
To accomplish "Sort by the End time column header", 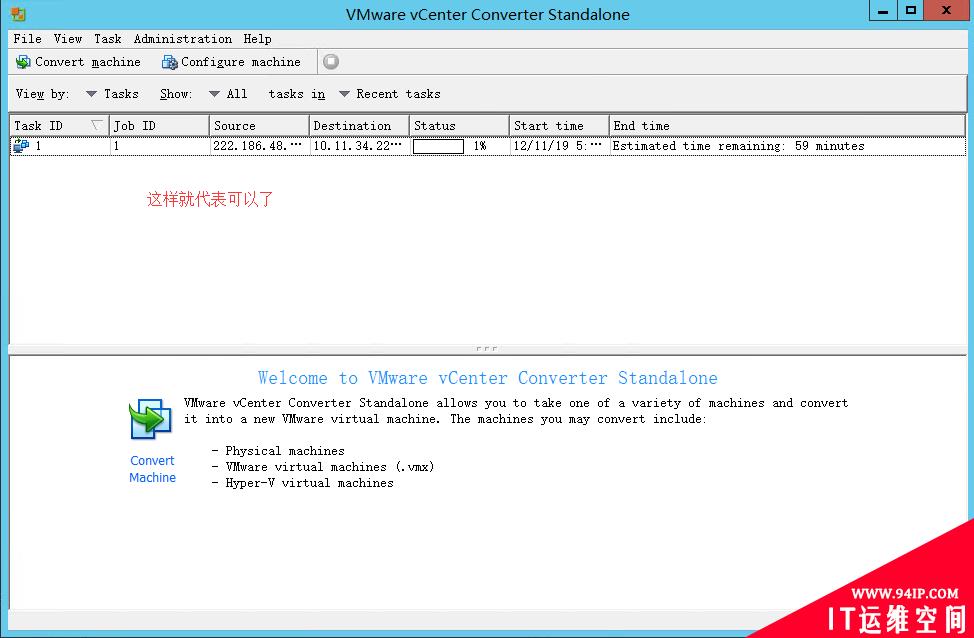I will click(x=788, y=125).
